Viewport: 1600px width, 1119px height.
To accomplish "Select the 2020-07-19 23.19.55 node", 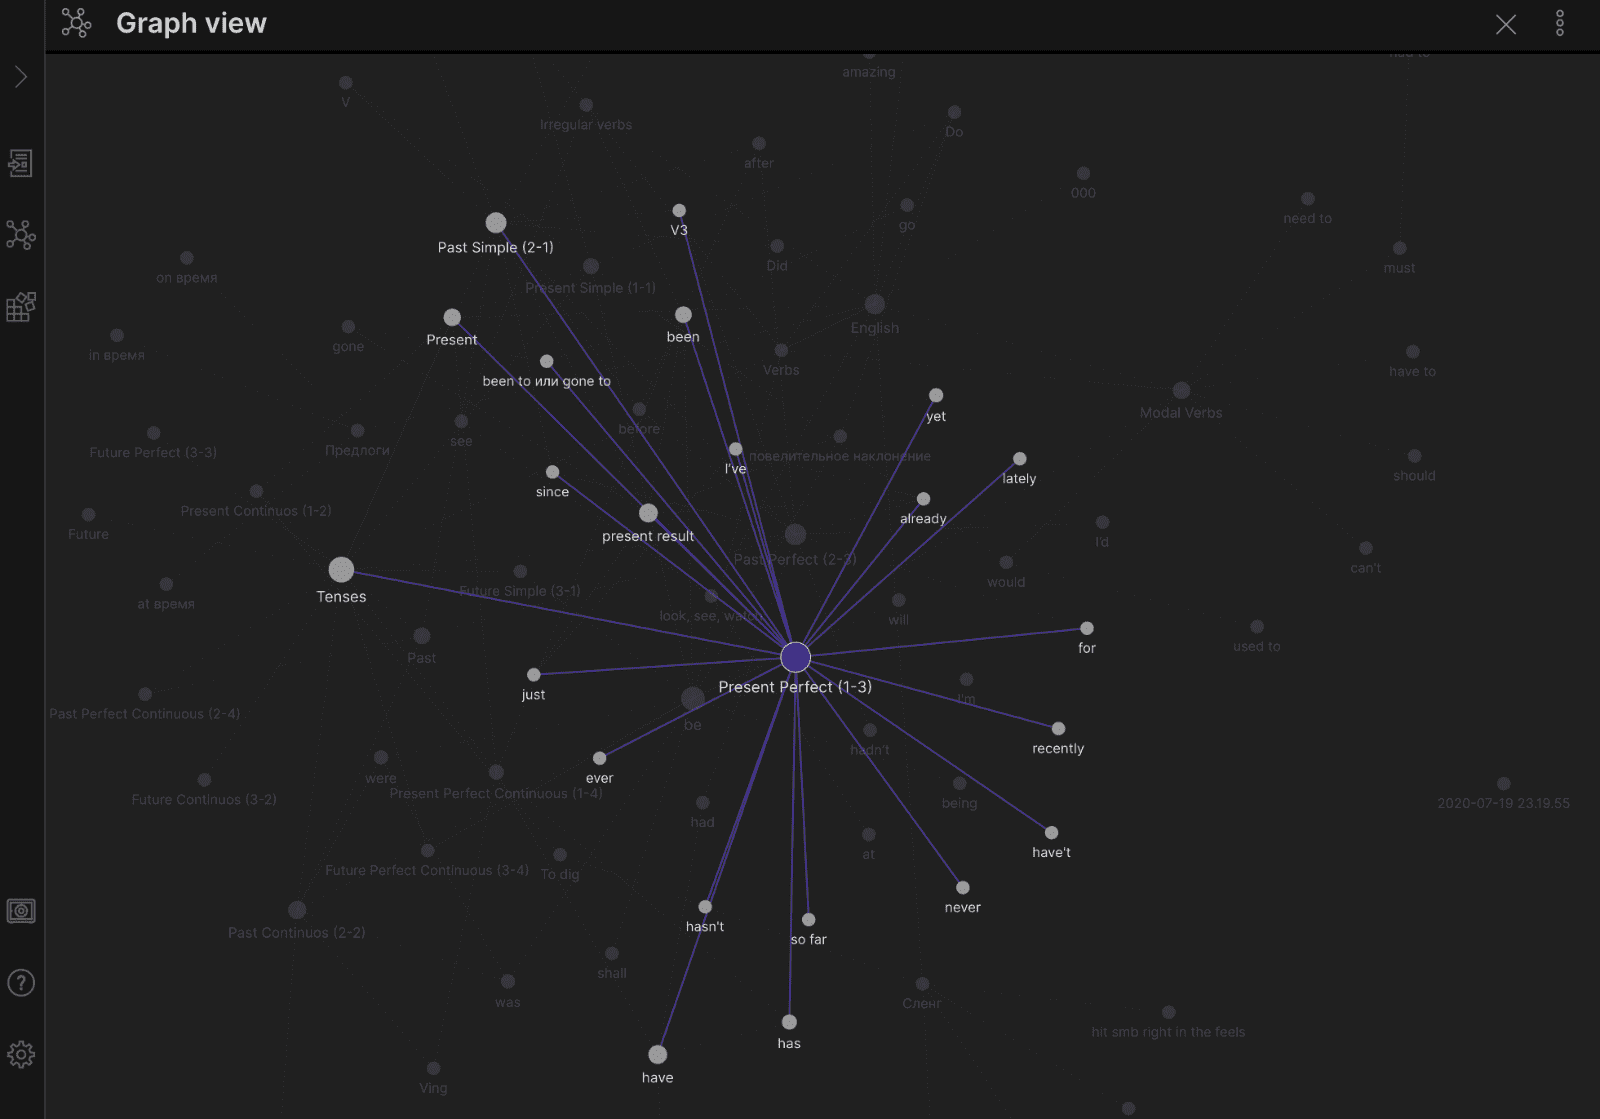I will [x=1504, y=784].
